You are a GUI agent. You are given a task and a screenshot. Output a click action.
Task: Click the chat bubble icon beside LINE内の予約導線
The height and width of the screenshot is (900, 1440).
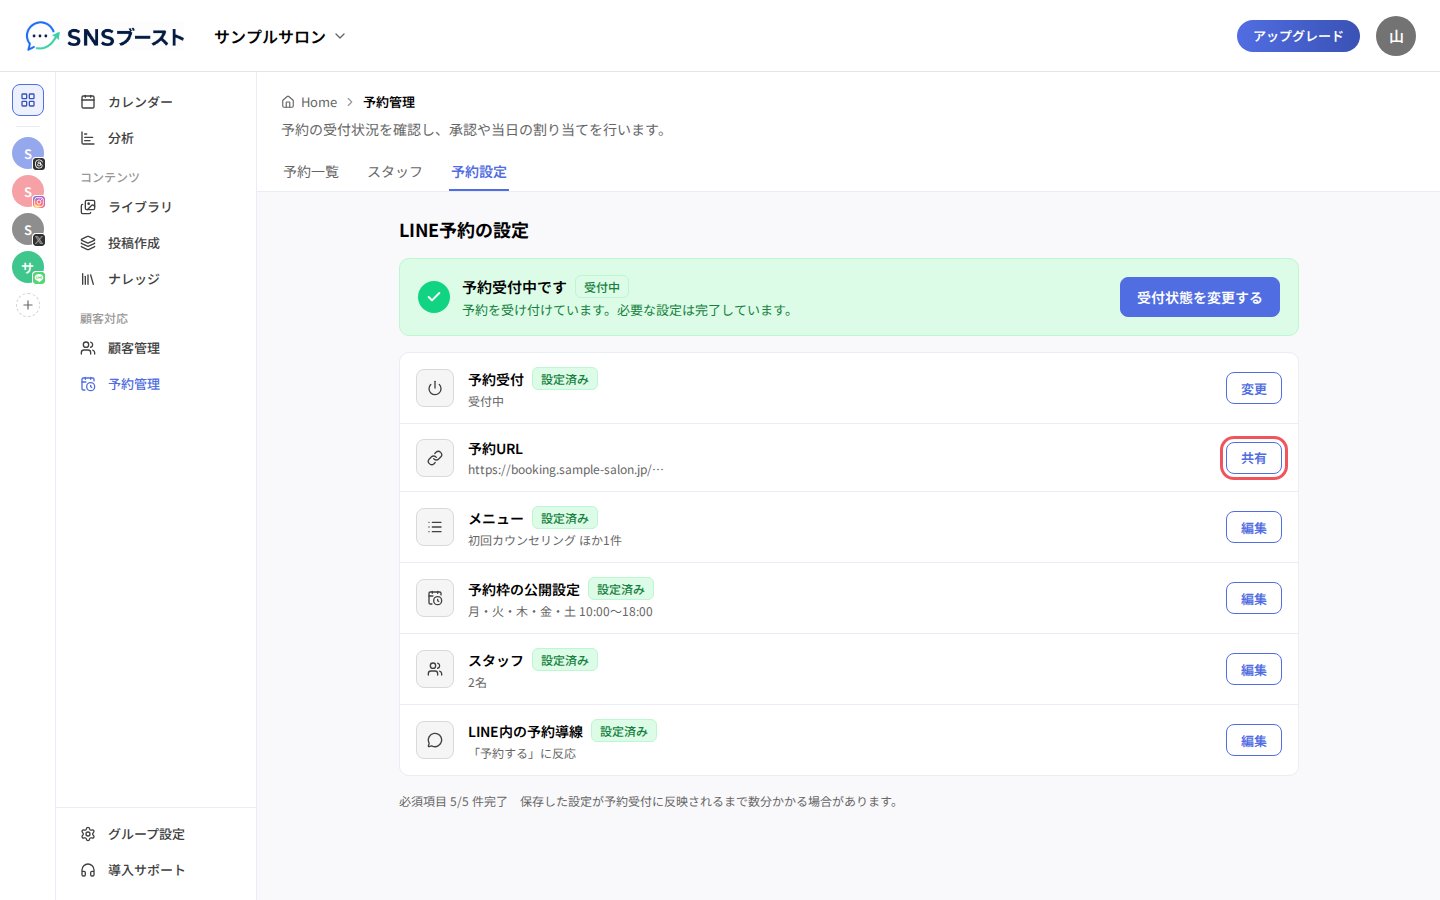coord(435,741)
